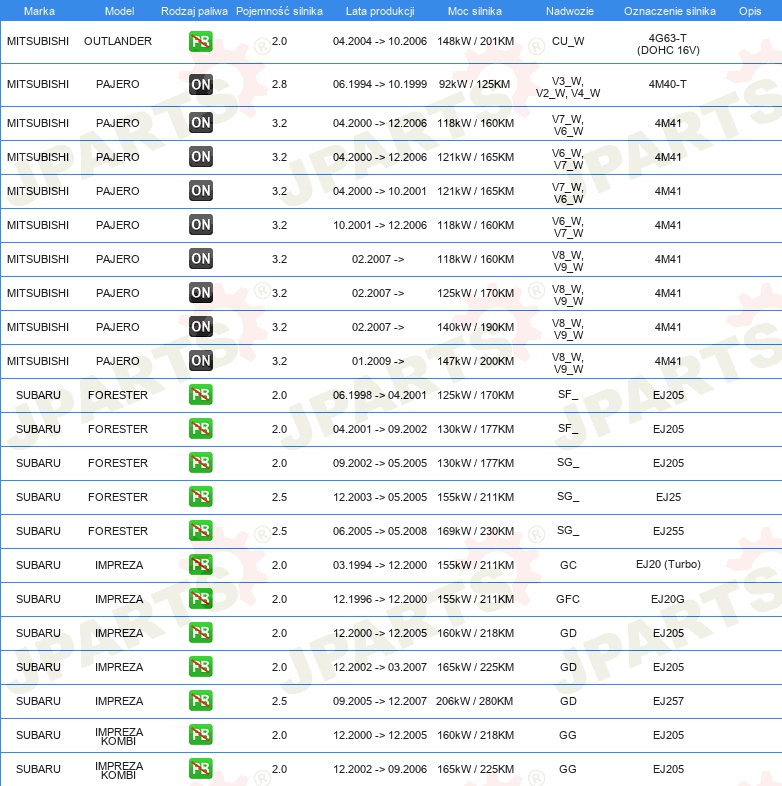The image size is (782, 786).
Task: Click petrol icon in IMPREZA GC row
Action: [201, 565]
